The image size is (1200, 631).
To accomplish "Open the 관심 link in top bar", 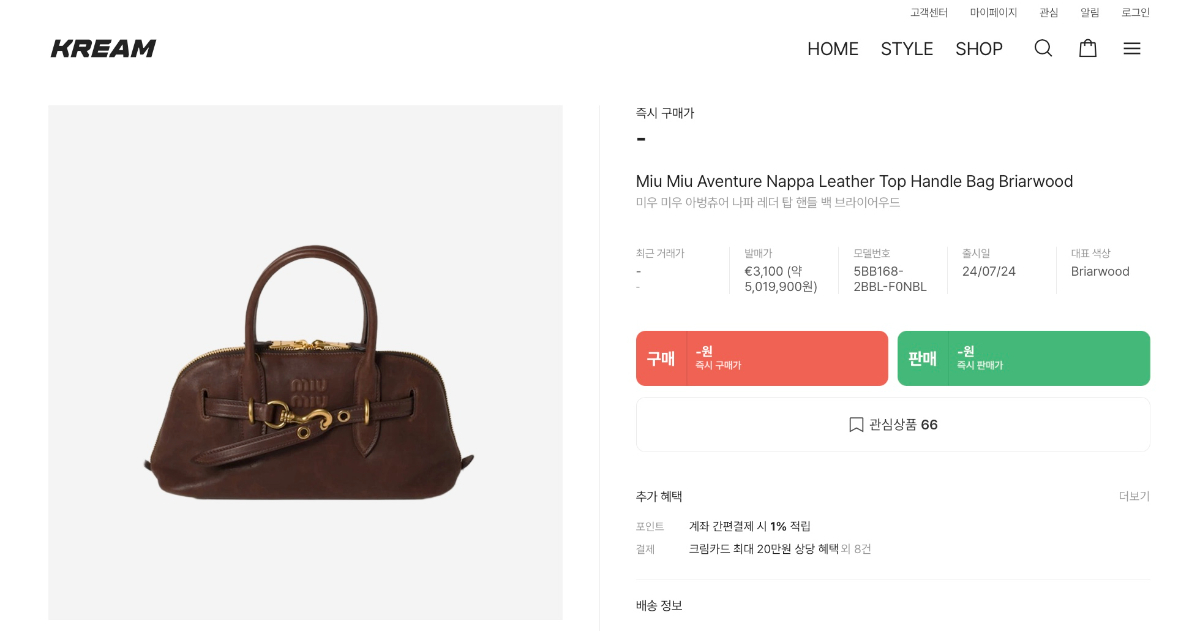I will tap(1049, 13).
